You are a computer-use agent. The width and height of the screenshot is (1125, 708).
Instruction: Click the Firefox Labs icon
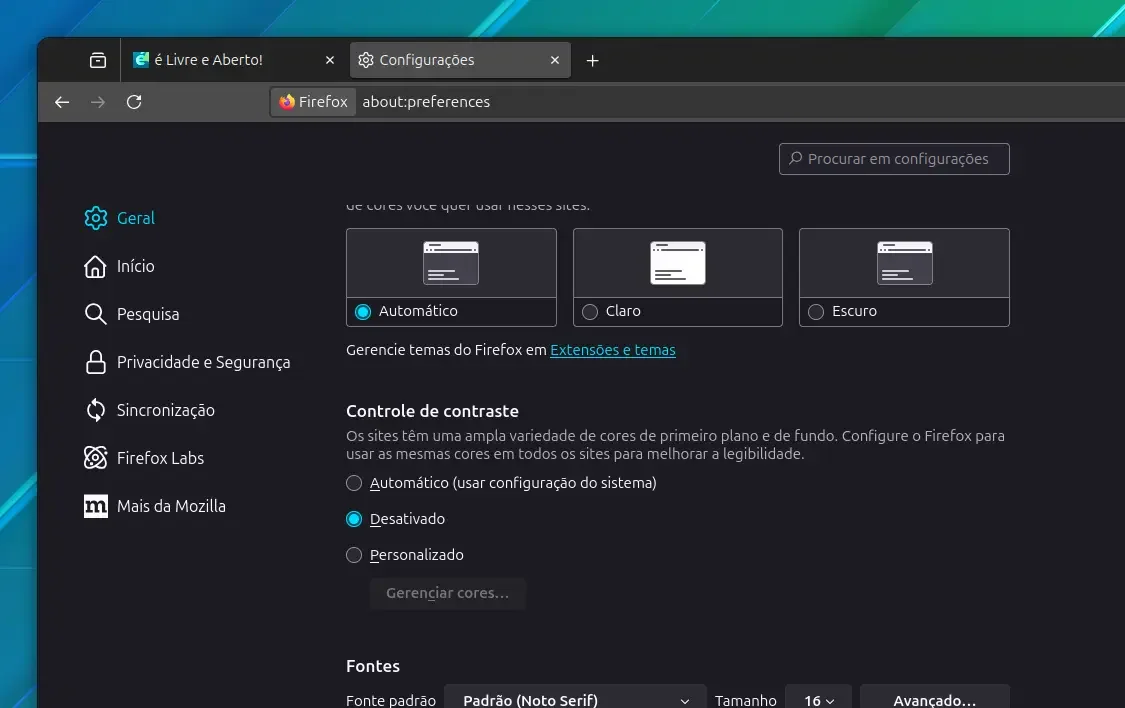95,458
